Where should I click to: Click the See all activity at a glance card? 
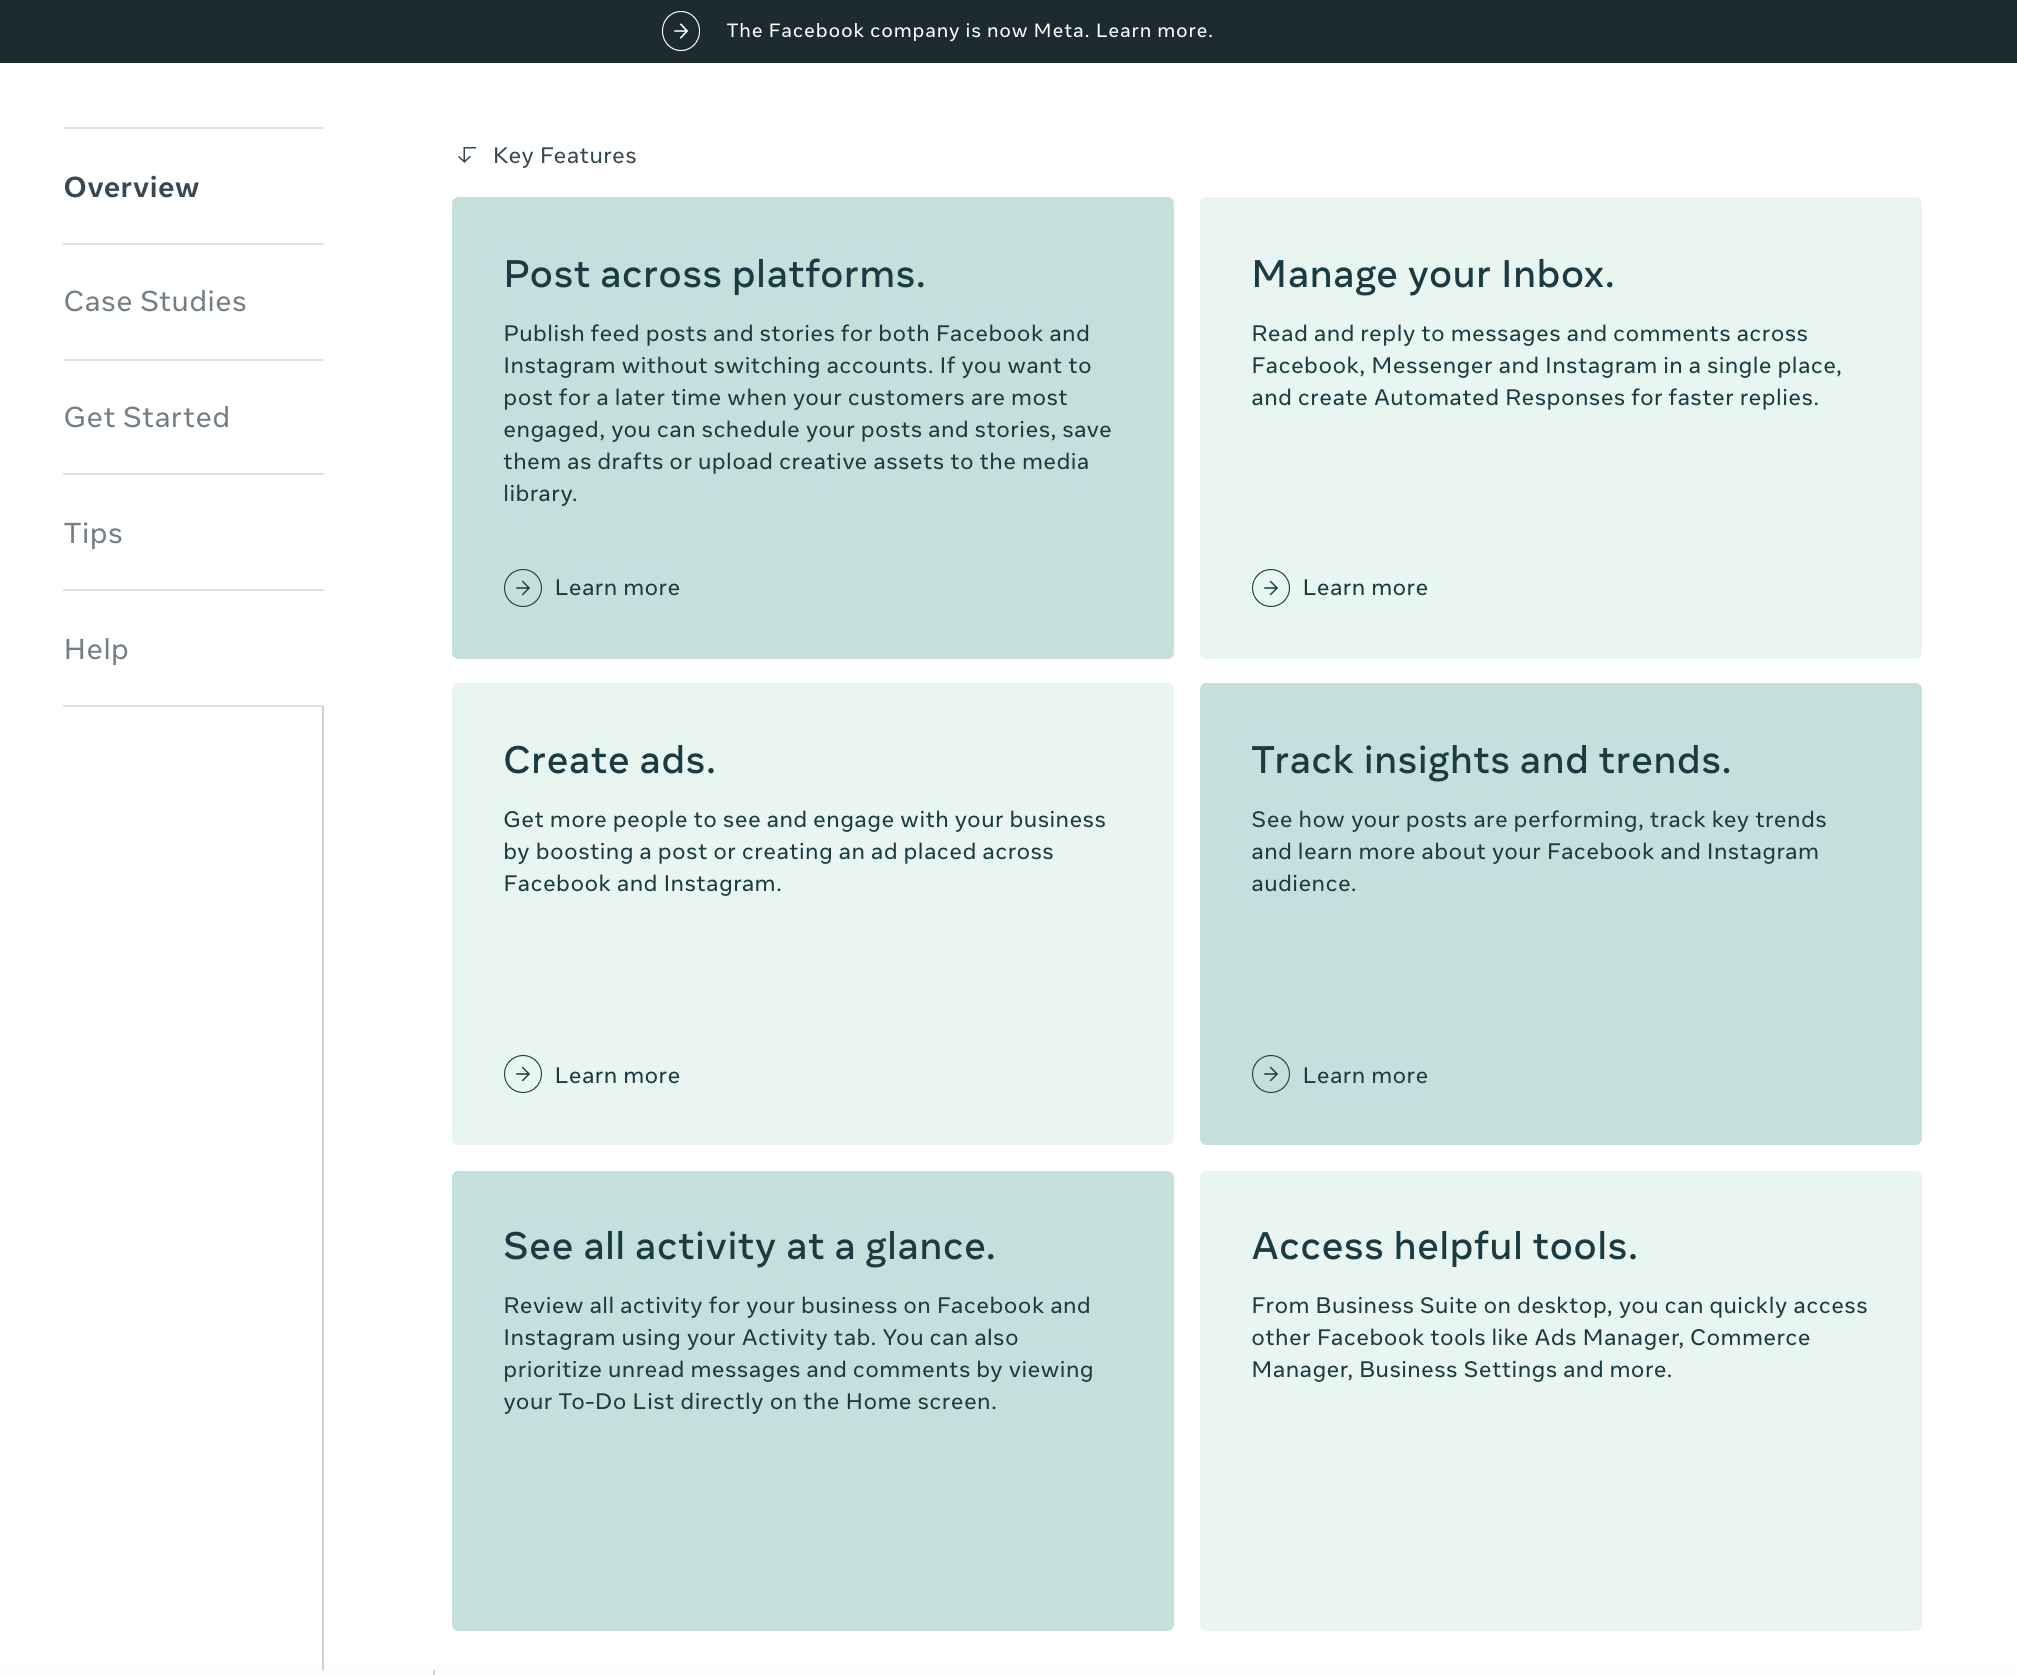point(812,1400)
